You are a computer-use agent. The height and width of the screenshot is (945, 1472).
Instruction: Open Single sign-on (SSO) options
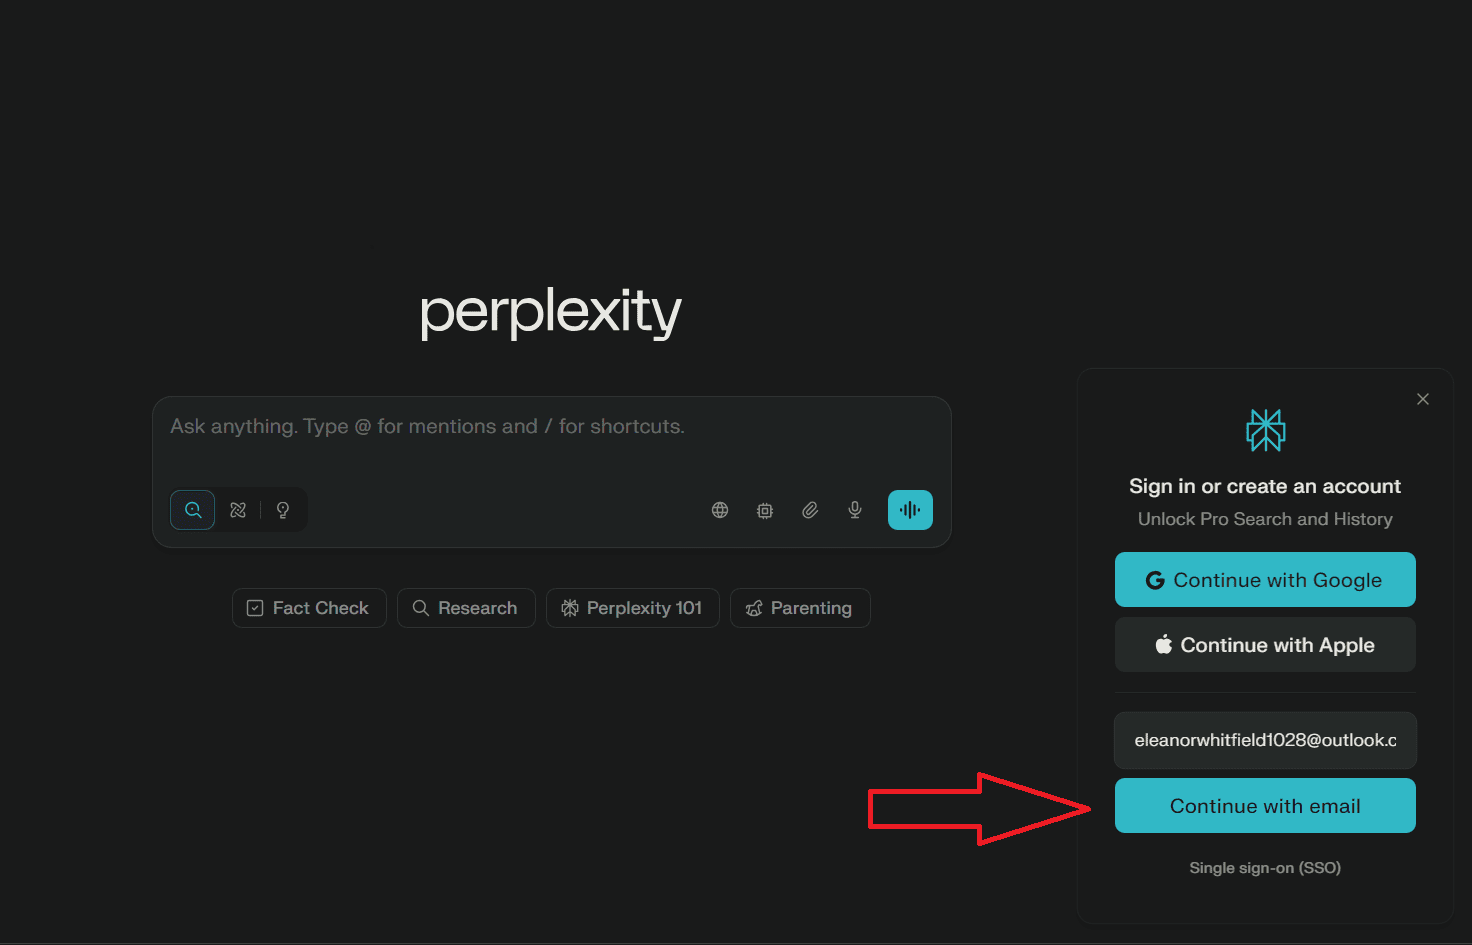coord(1265,867)
